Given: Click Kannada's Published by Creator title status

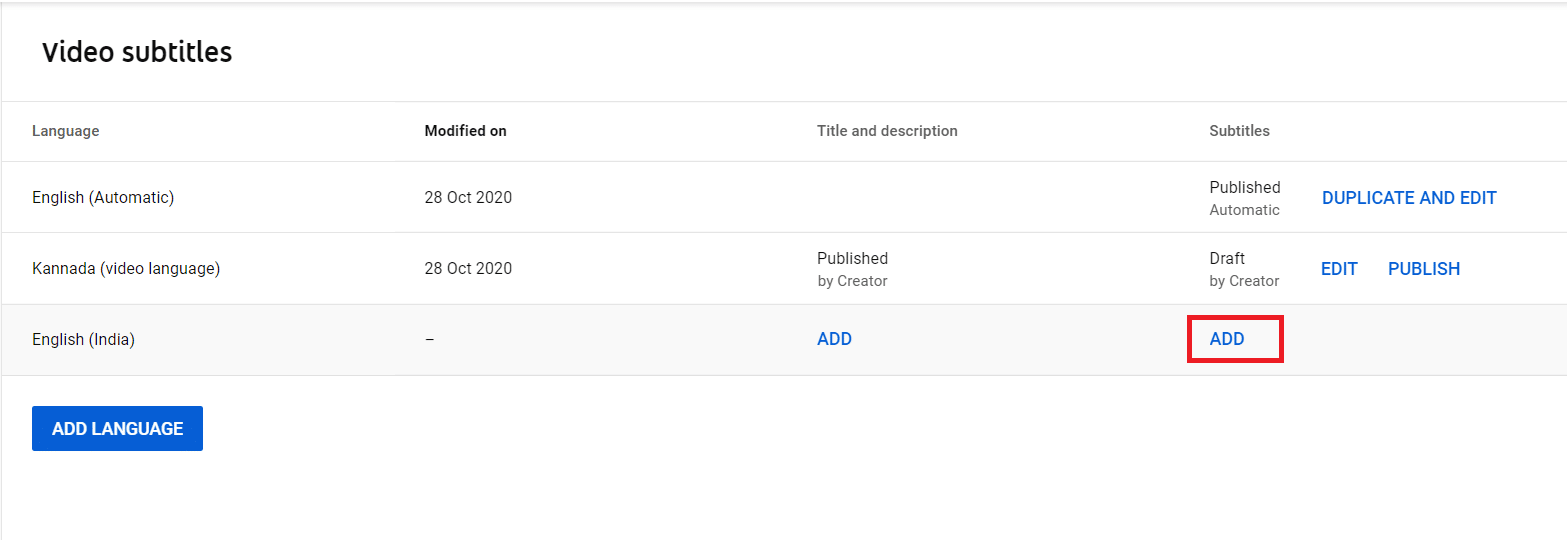Looking at the screenshot, I should point(852,269).
